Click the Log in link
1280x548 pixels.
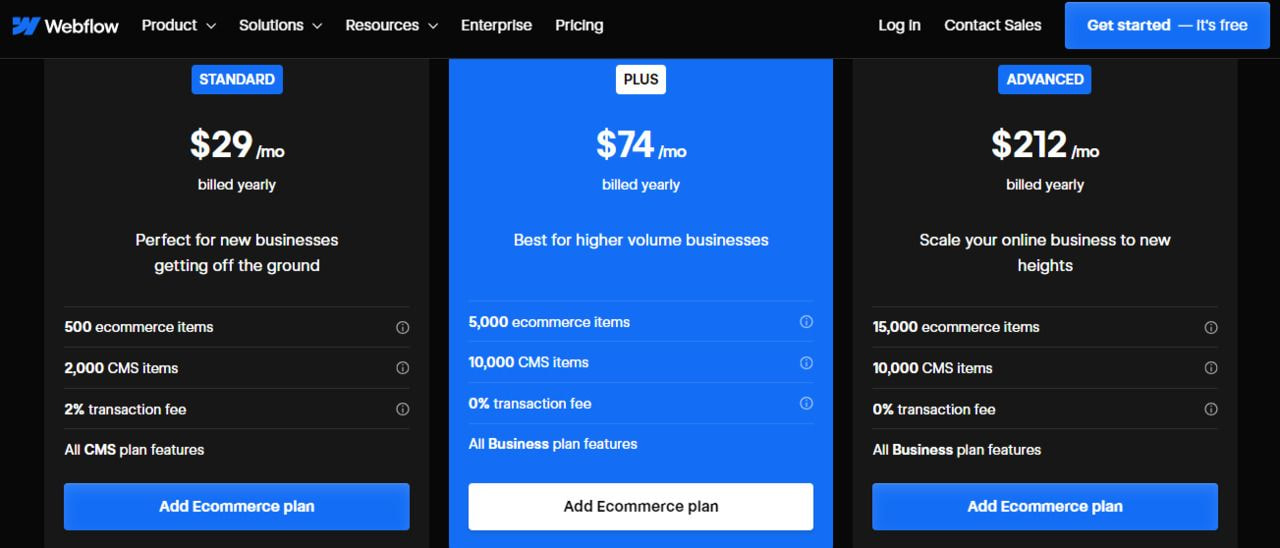[x=899, y=25]
